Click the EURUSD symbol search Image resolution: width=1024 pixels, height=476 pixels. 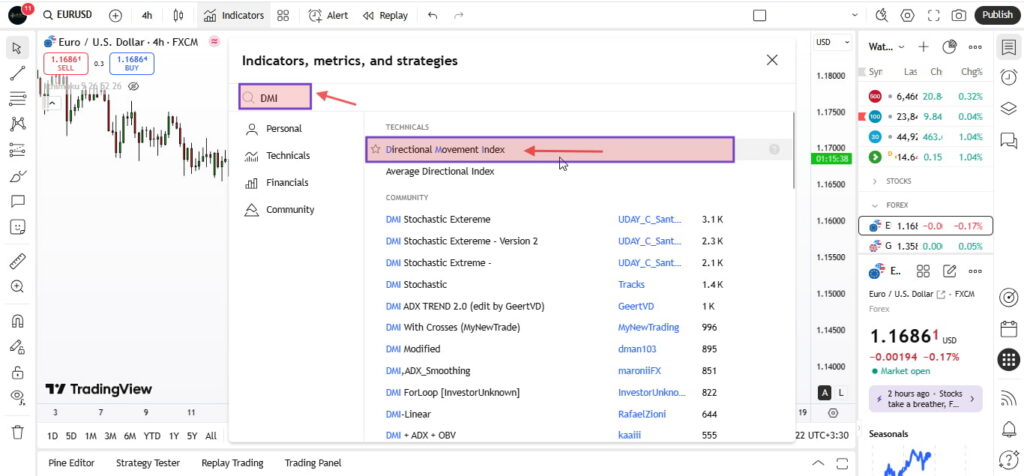pos(67,15)
